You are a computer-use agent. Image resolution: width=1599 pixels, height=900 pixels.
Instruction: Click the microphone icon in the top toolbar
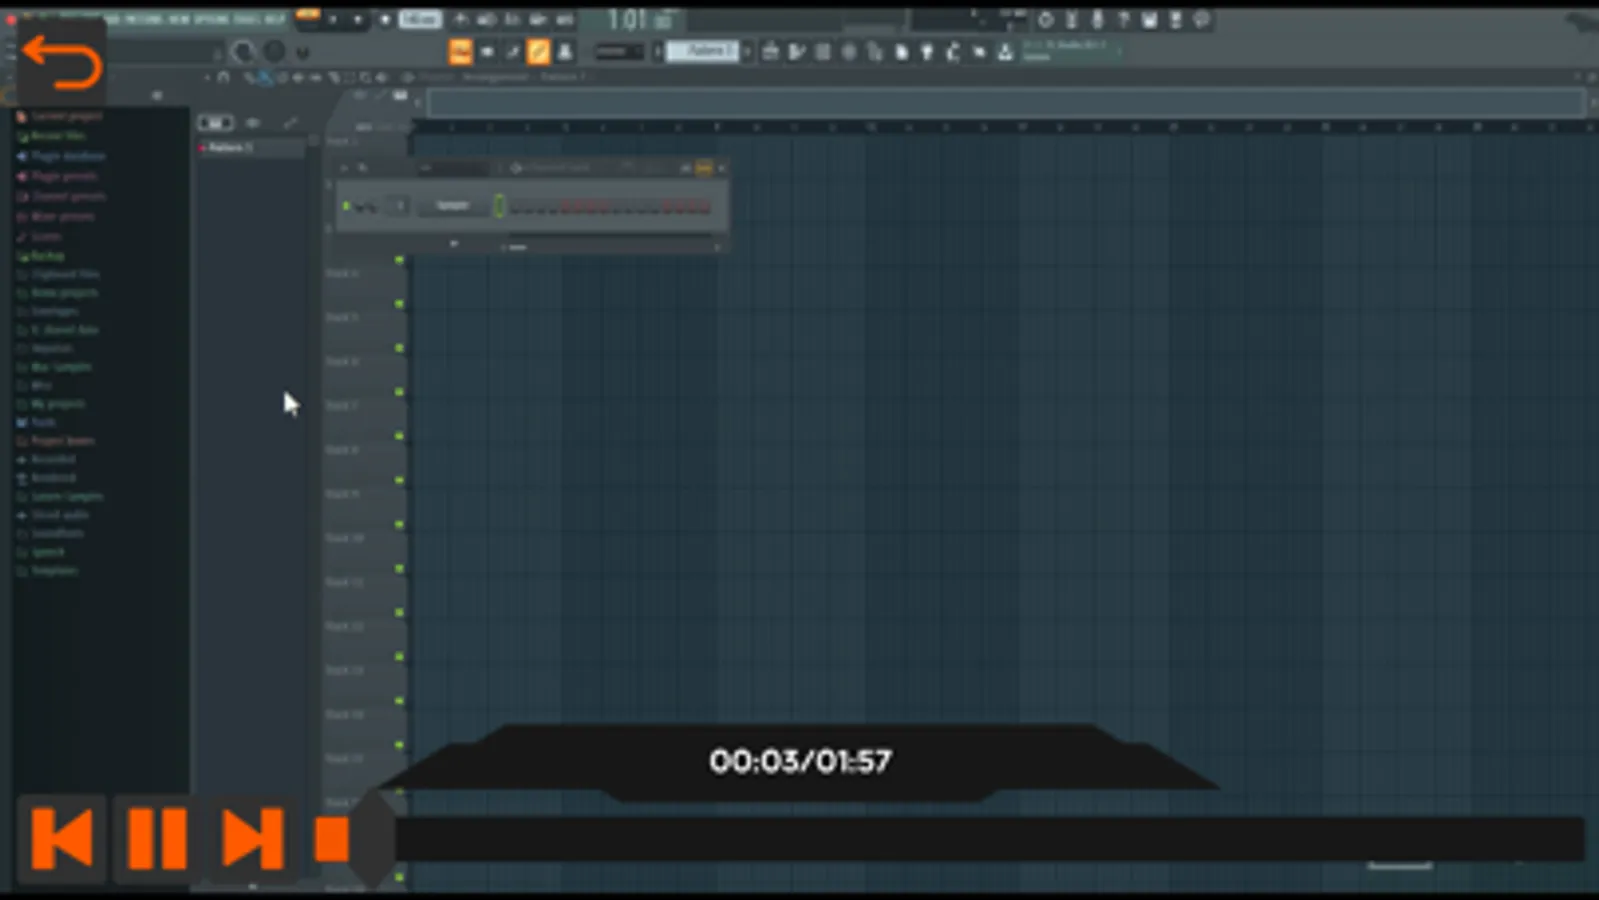pyautogui.click(x=1097, y=19)
